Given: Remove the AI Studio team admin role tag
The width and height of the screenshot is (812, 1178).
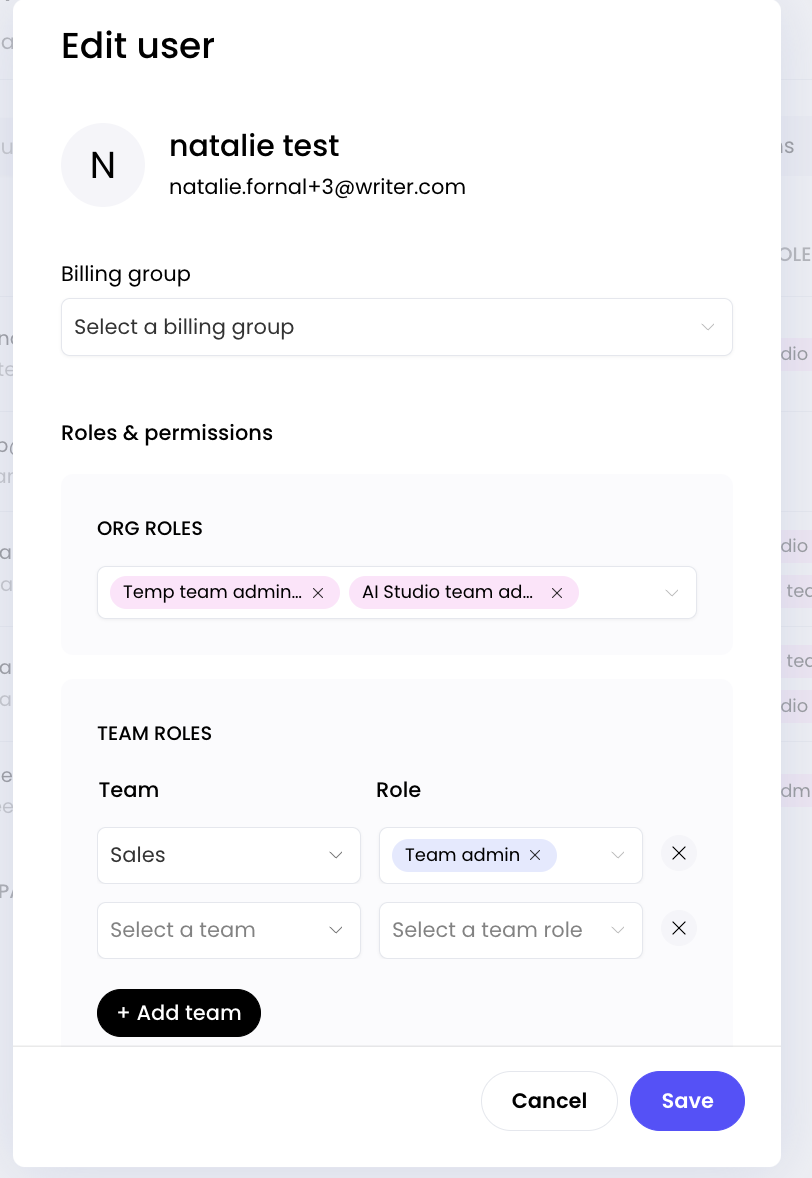Looking at the screenshot, I should tap(557, 593).
